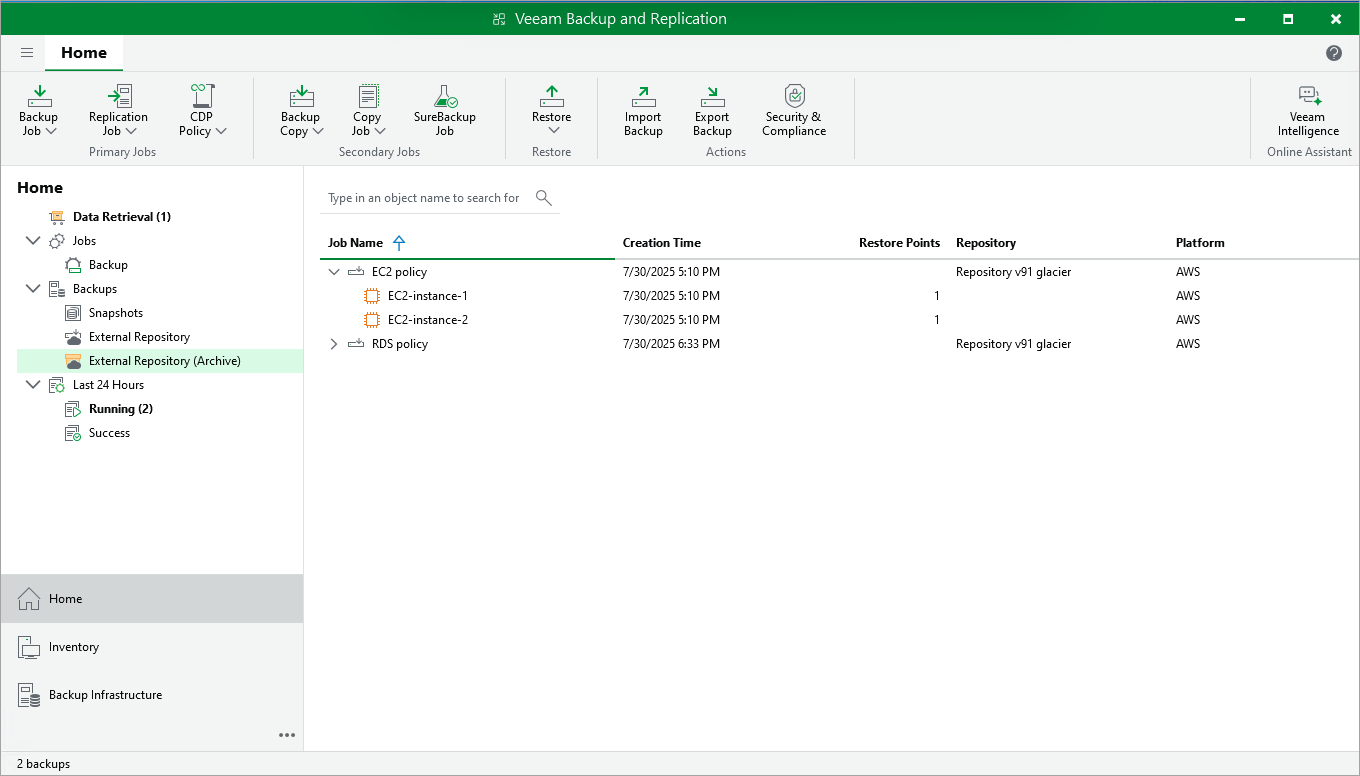Click the EC2-instance-2 chip icon
The height and width of the screenshot is (776, 1360).
(x=372, y=320)
